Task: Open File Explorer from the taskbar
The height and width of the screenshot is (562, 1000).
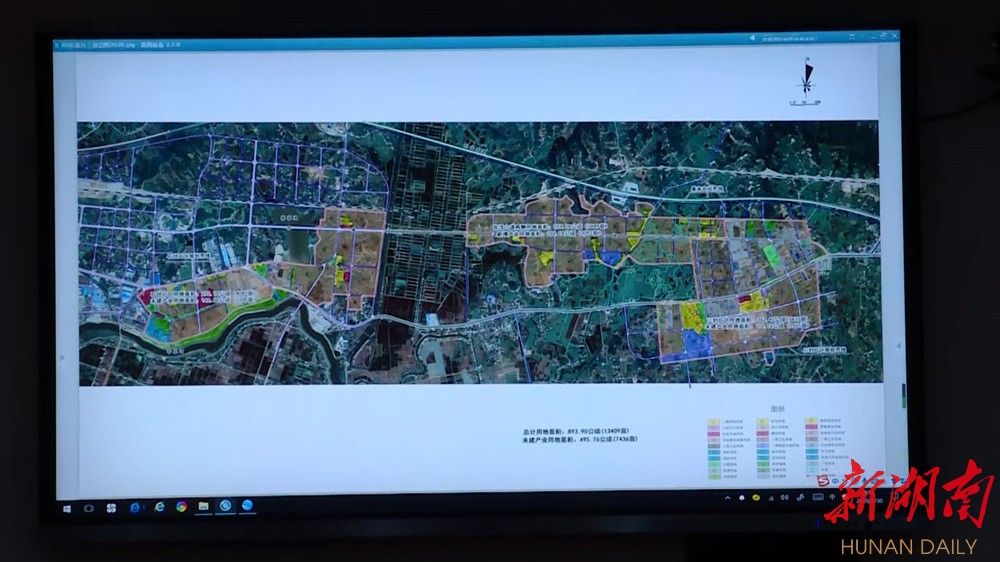Action: click(203, 507)
